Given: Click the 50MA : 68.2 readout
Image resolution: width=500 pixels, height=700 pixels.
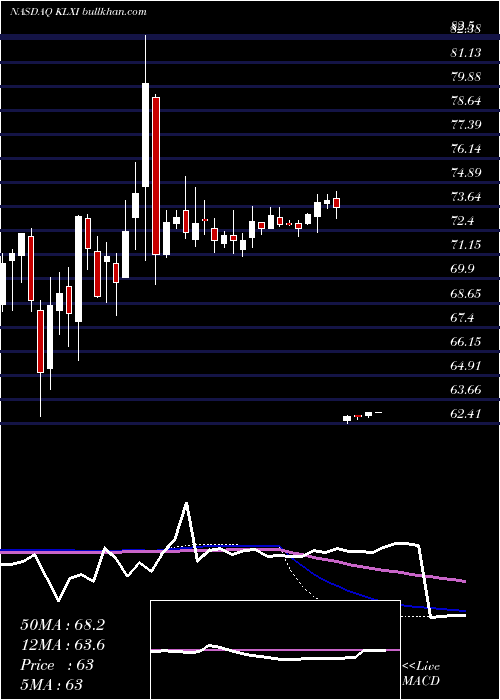Looking at the screenshot, I should (x=63, y=625).
